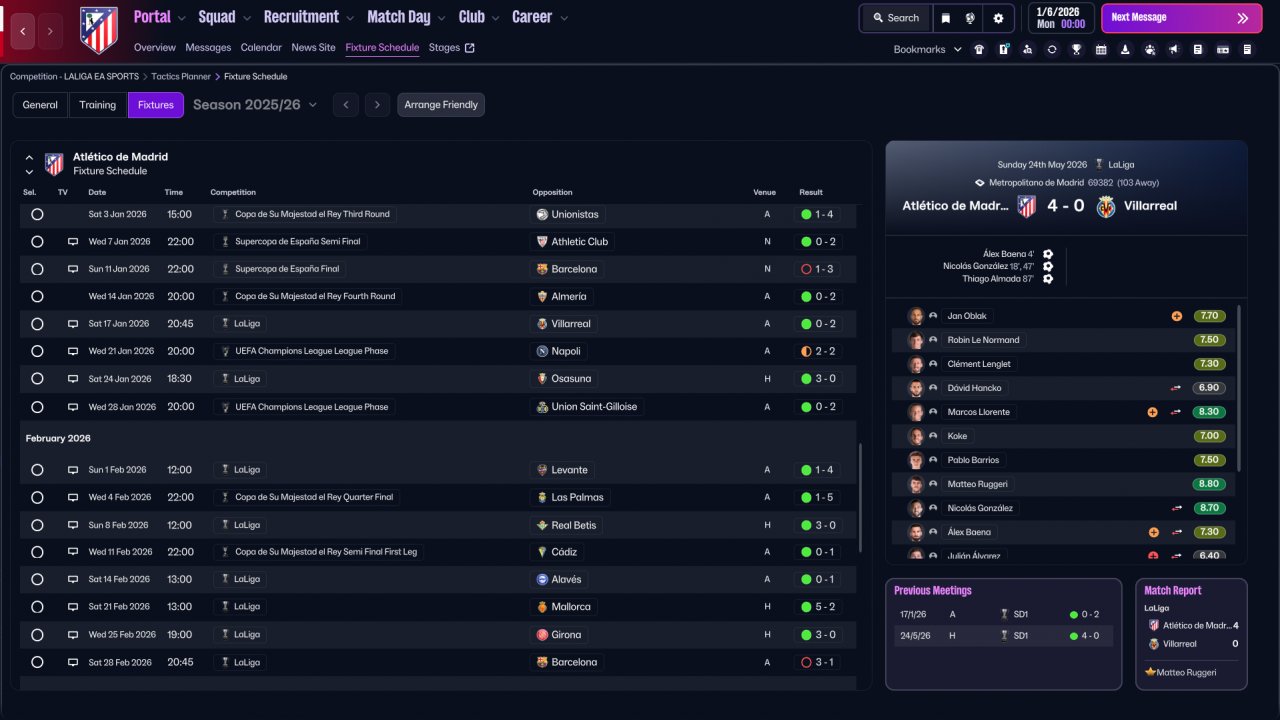
Task: Click the Tactics Planner breadcrumb link
Action: pyautogui.click(x=181, y=77)
